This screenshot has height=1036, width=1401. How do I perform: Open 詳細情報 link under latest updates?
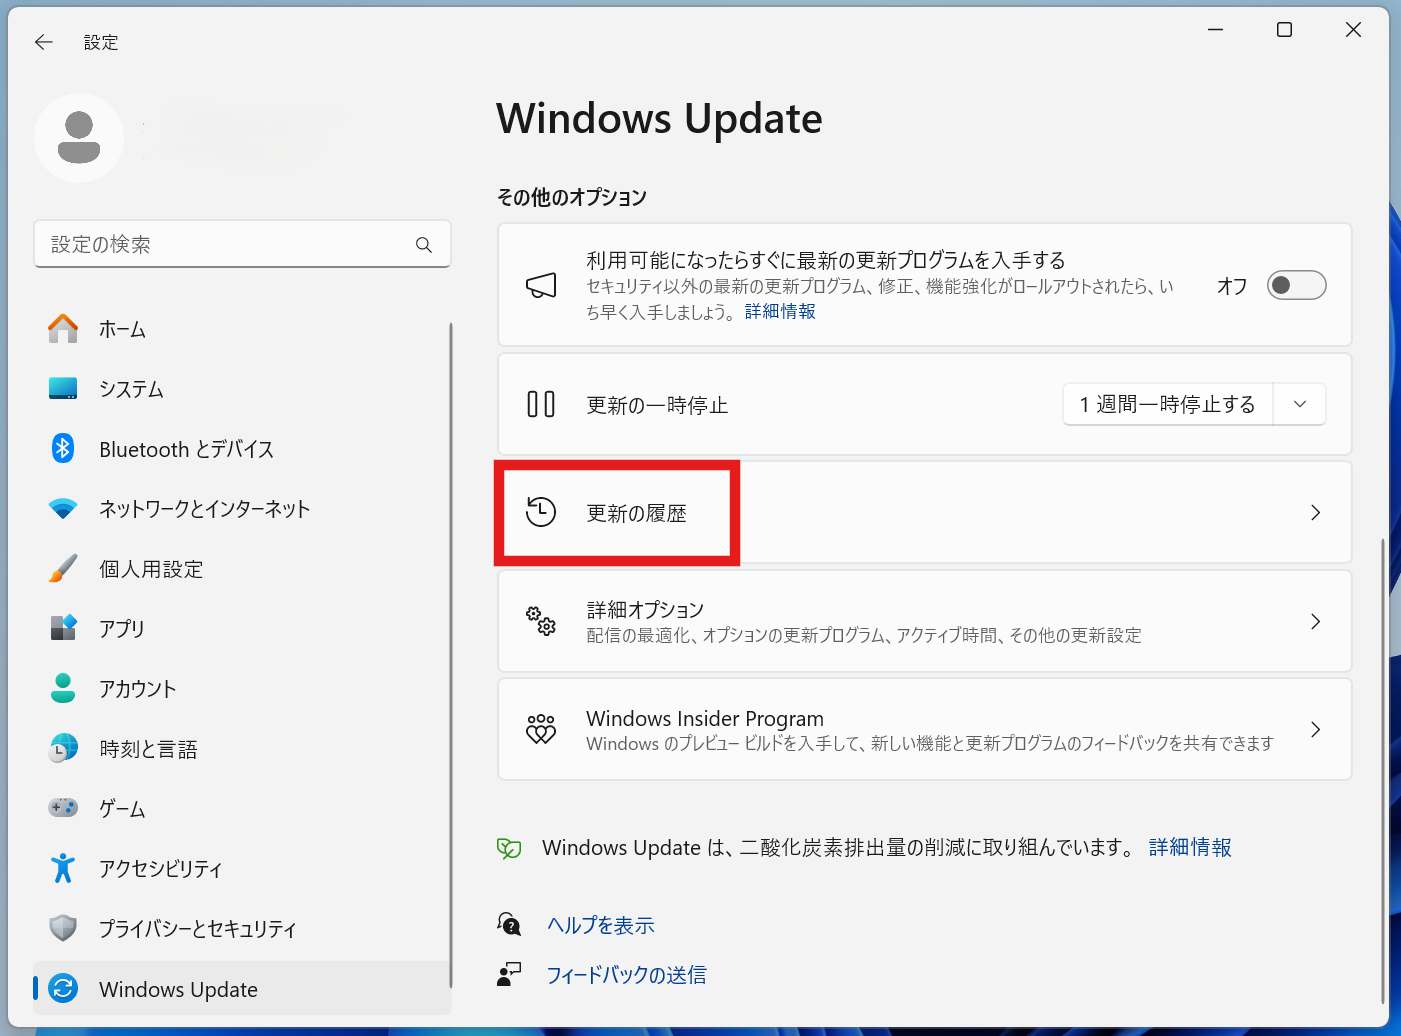(780, 312)
